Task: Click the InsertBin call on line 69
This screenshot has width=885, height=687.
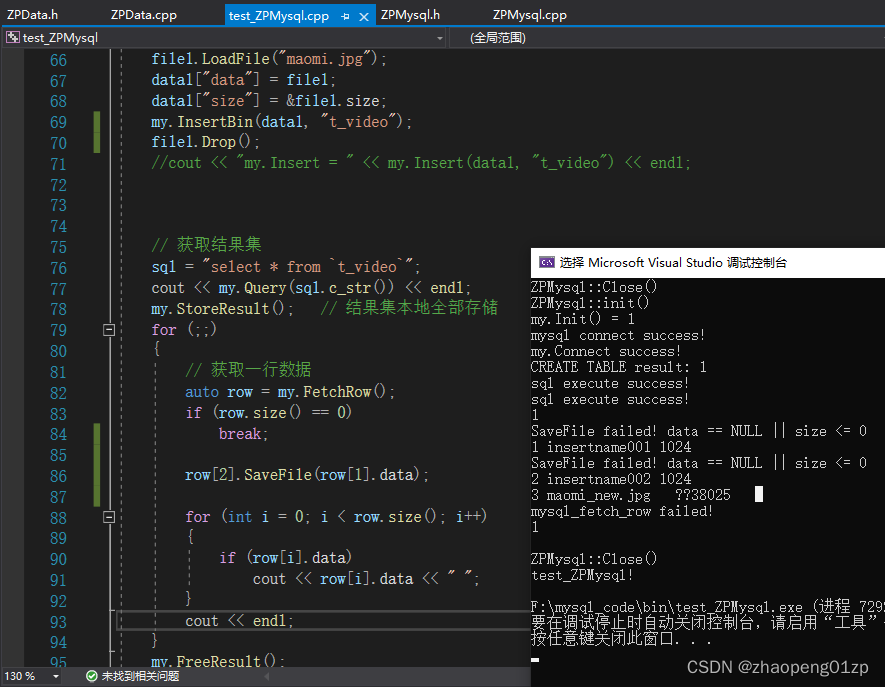Action: pyautogui.click(x=215, y=122)
